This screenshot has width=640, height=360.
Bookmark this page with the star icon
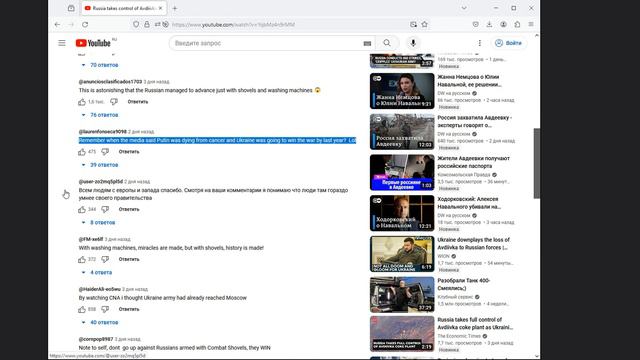coord(424,24)
